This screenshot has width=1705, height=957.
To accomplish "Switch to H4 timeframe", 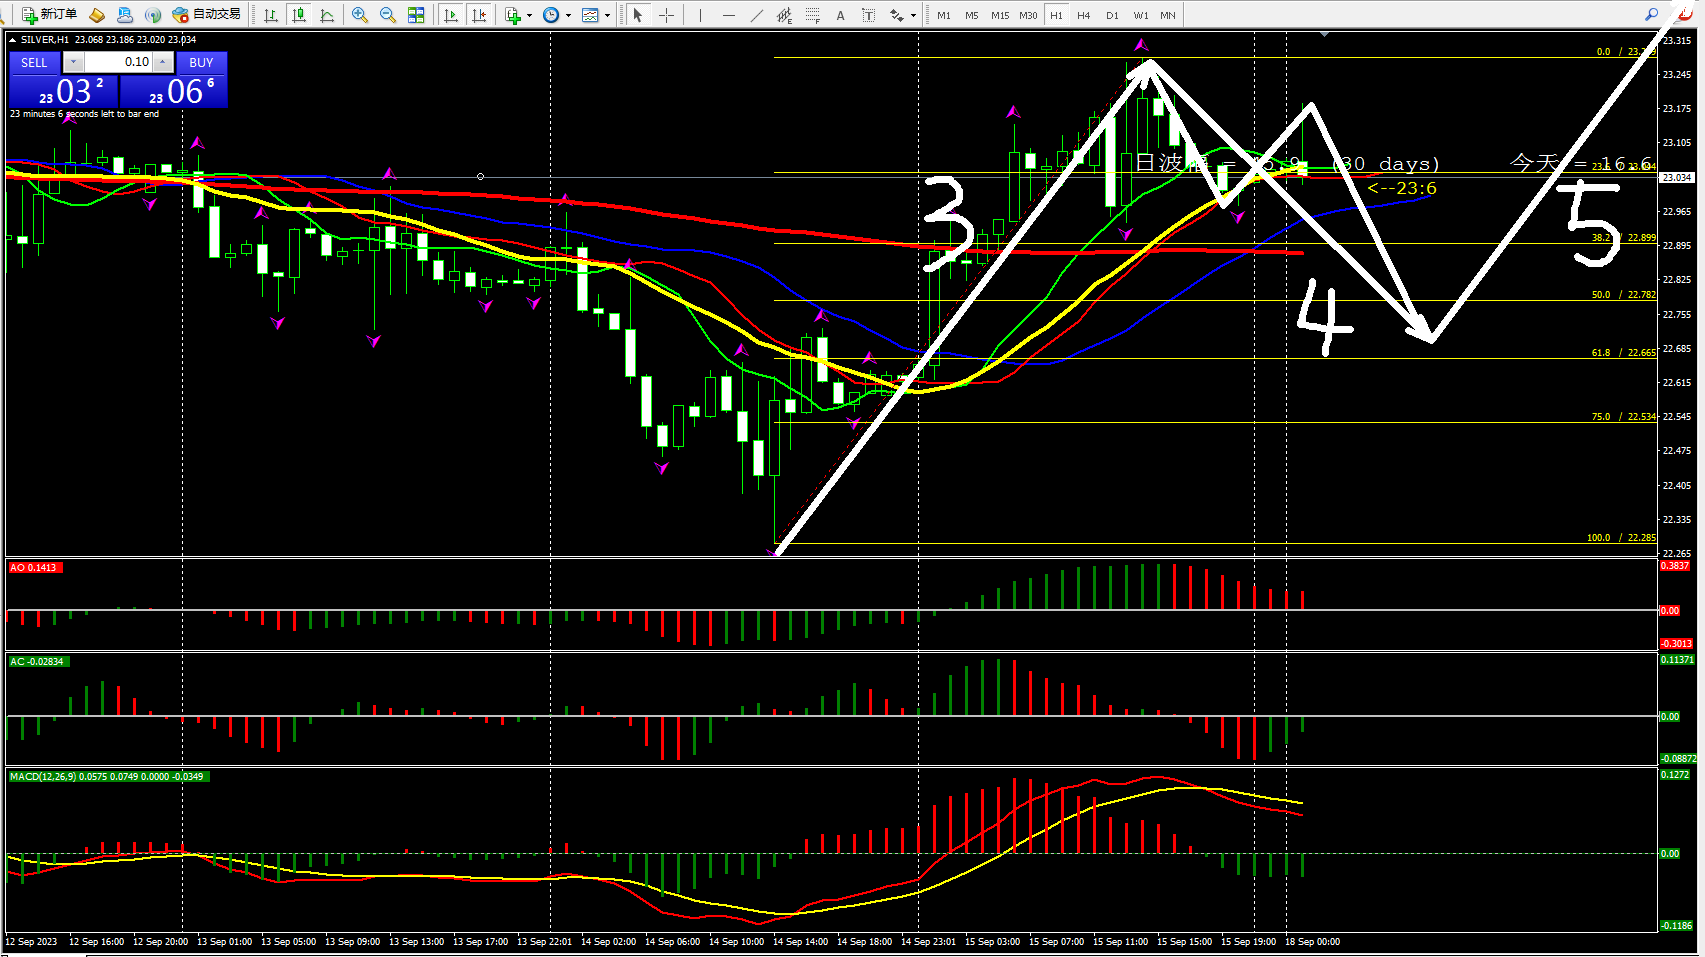I will point(1084,15).
